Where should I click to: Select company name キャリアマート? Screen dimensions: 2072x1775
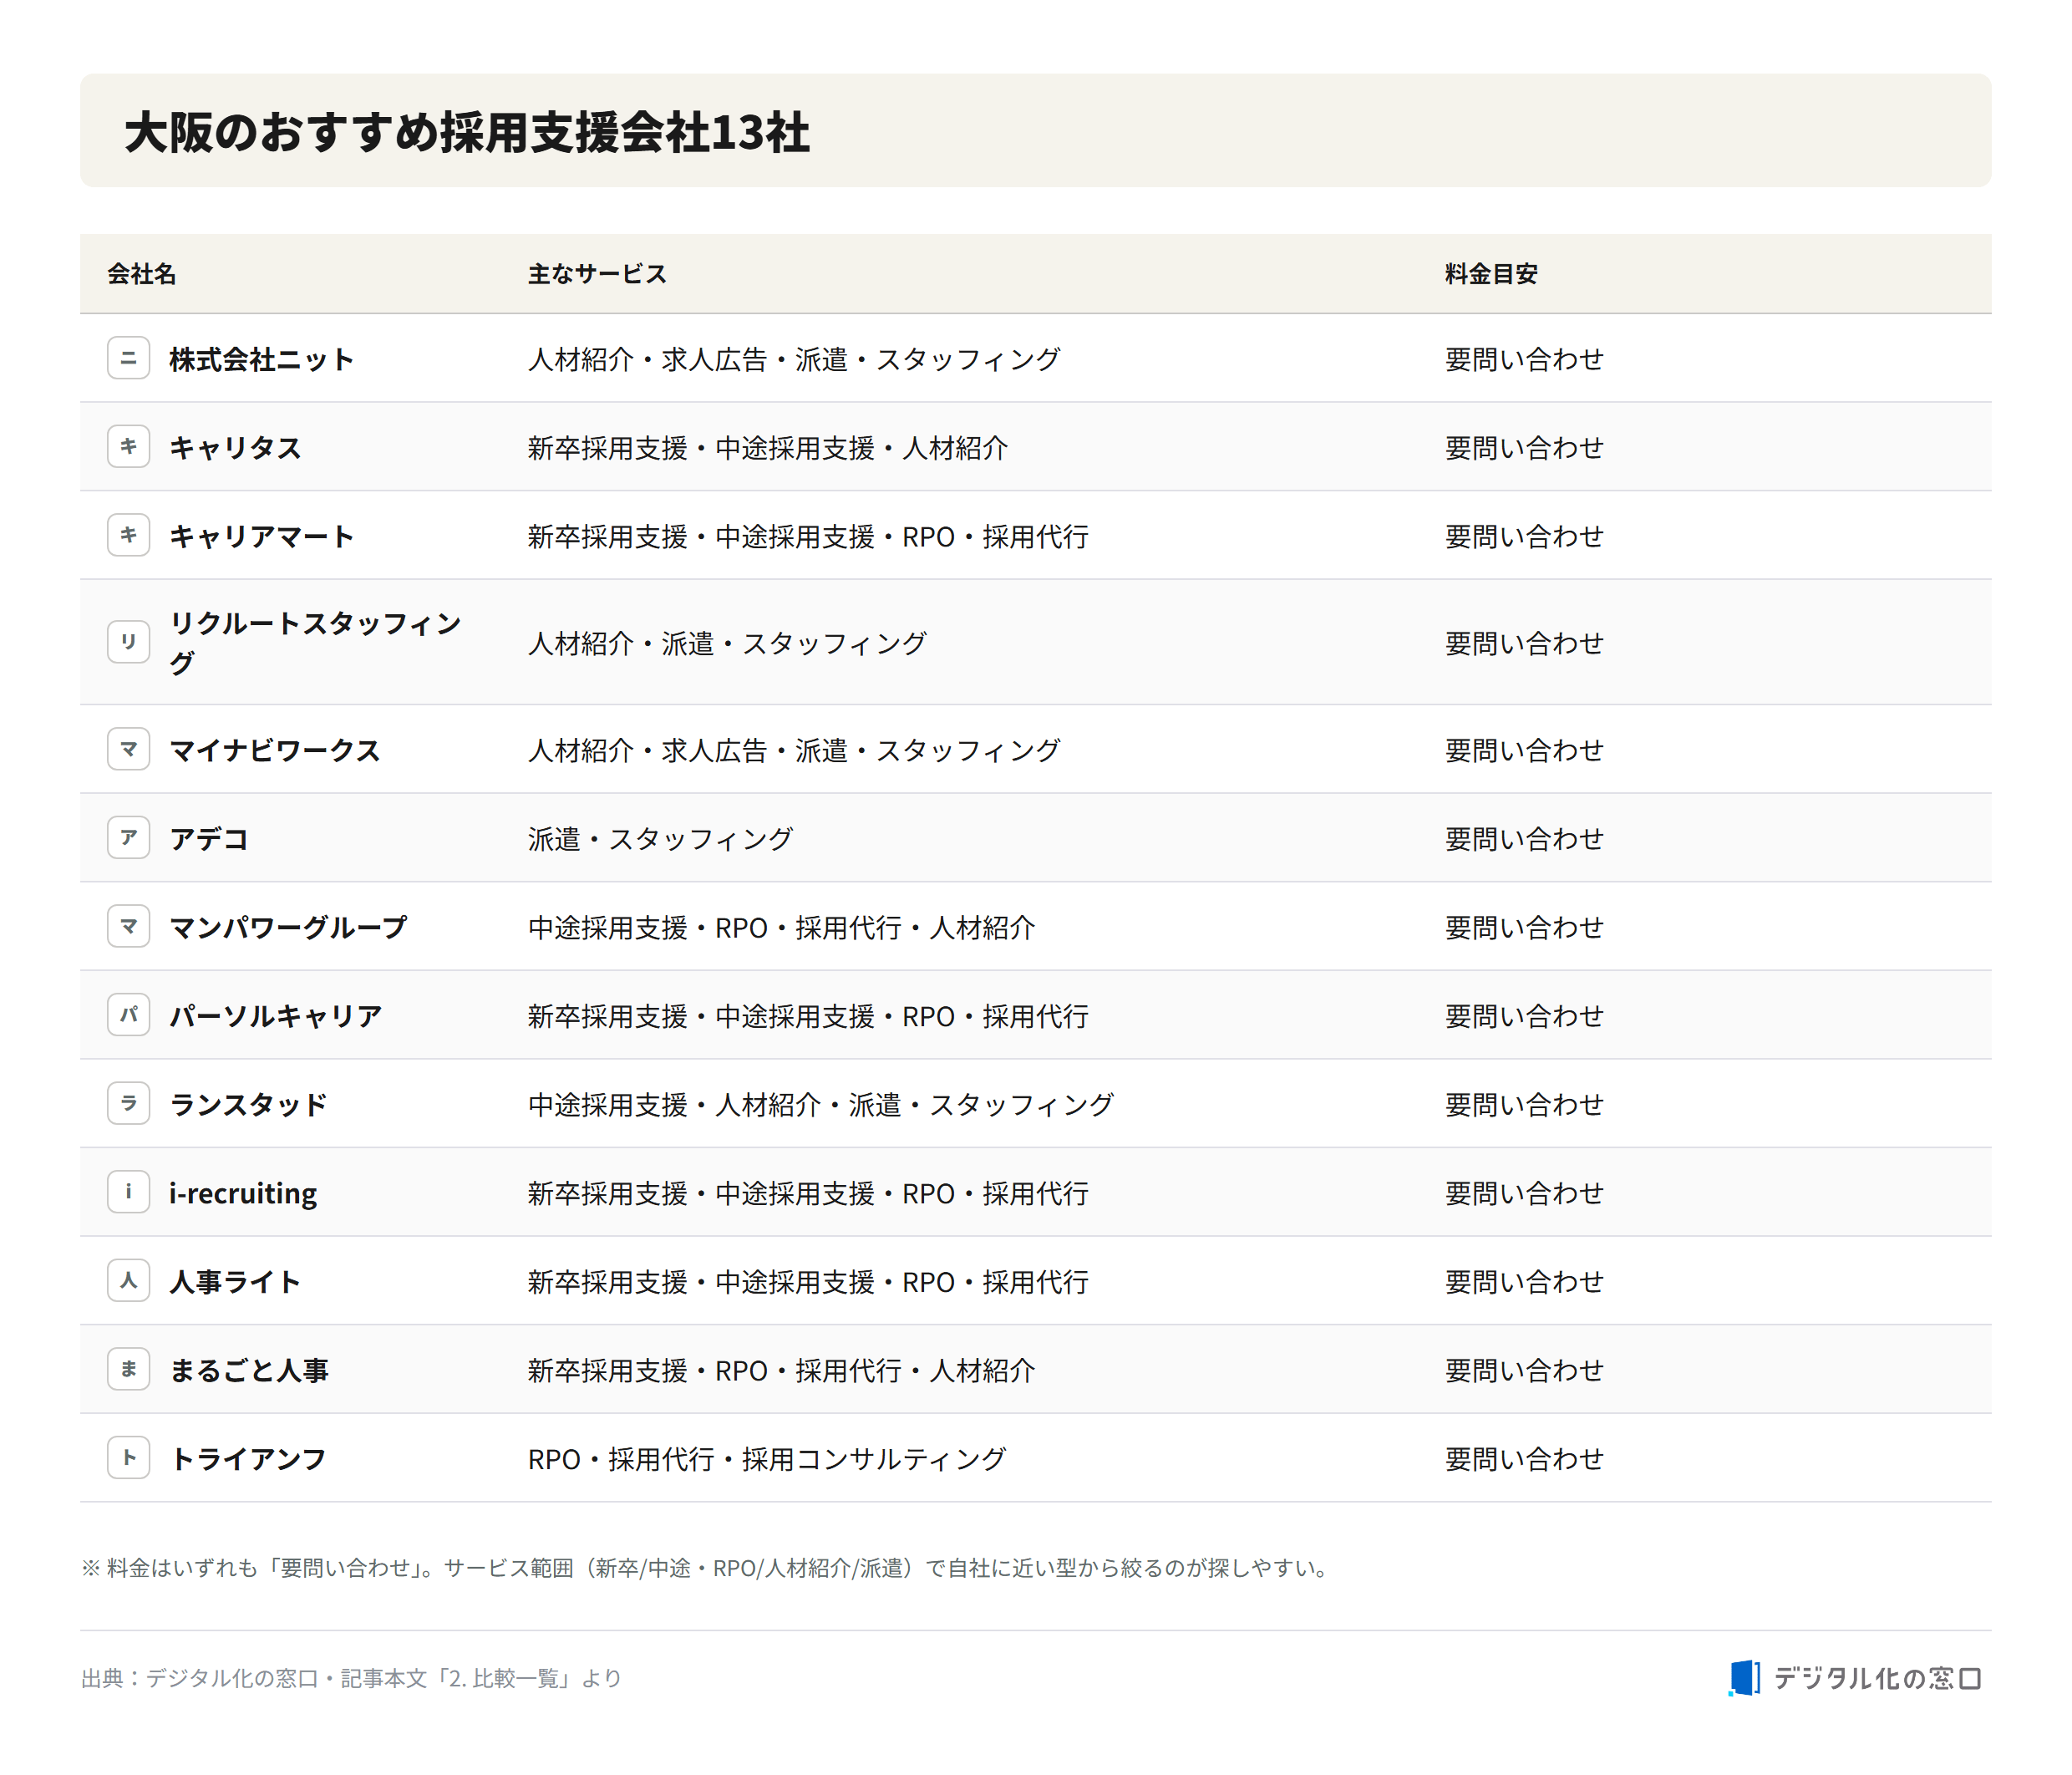(262, 536)
